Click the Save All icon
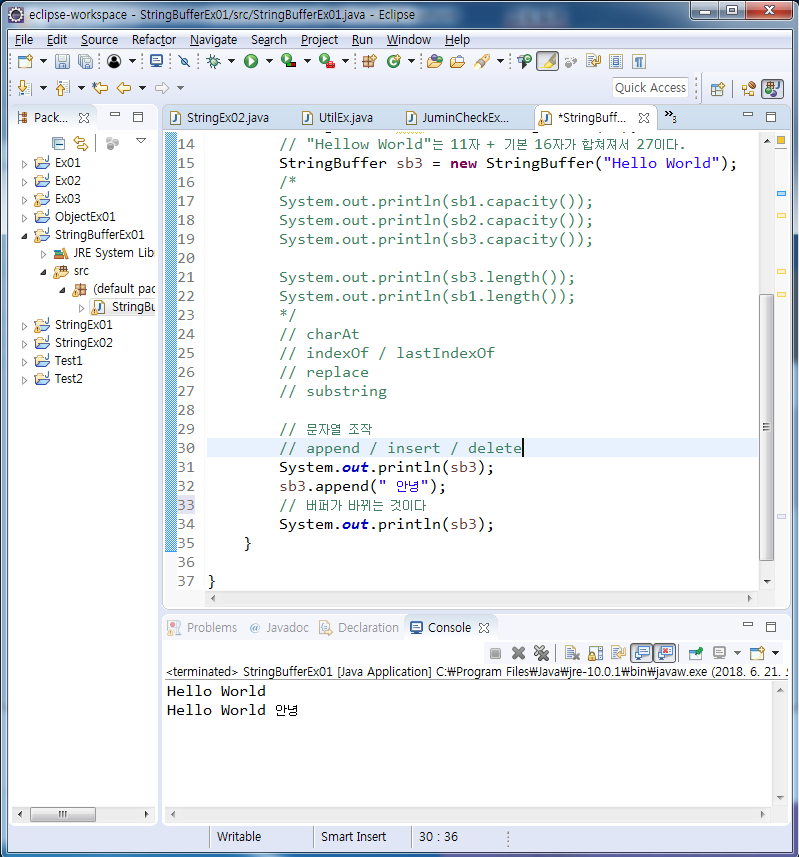The image size is (799, 857). pyautogui.click(x=85, y=61)
